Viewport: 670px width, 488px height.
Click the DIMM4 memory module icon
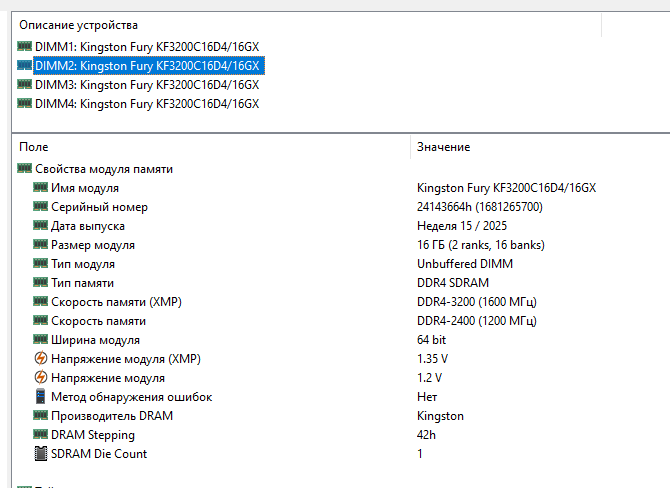pos(24,103)
